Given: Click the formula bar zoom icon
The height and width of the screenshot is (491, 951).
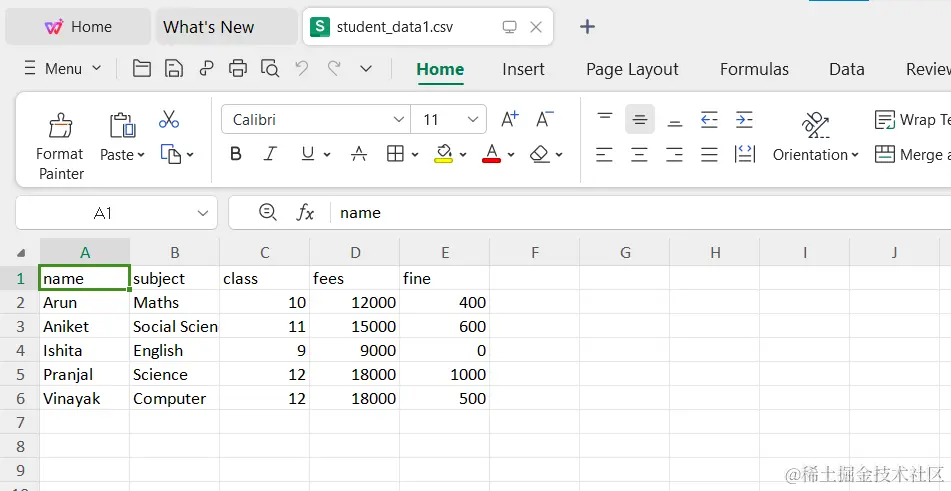Looking at the screenshot, I should tap(267, 212).
